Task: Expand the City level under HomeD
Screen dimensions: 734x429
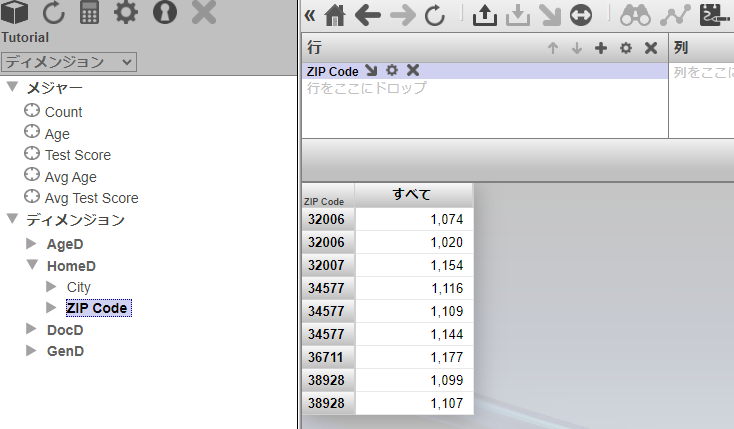Action: pyautogui.click(x=51, y=287)
